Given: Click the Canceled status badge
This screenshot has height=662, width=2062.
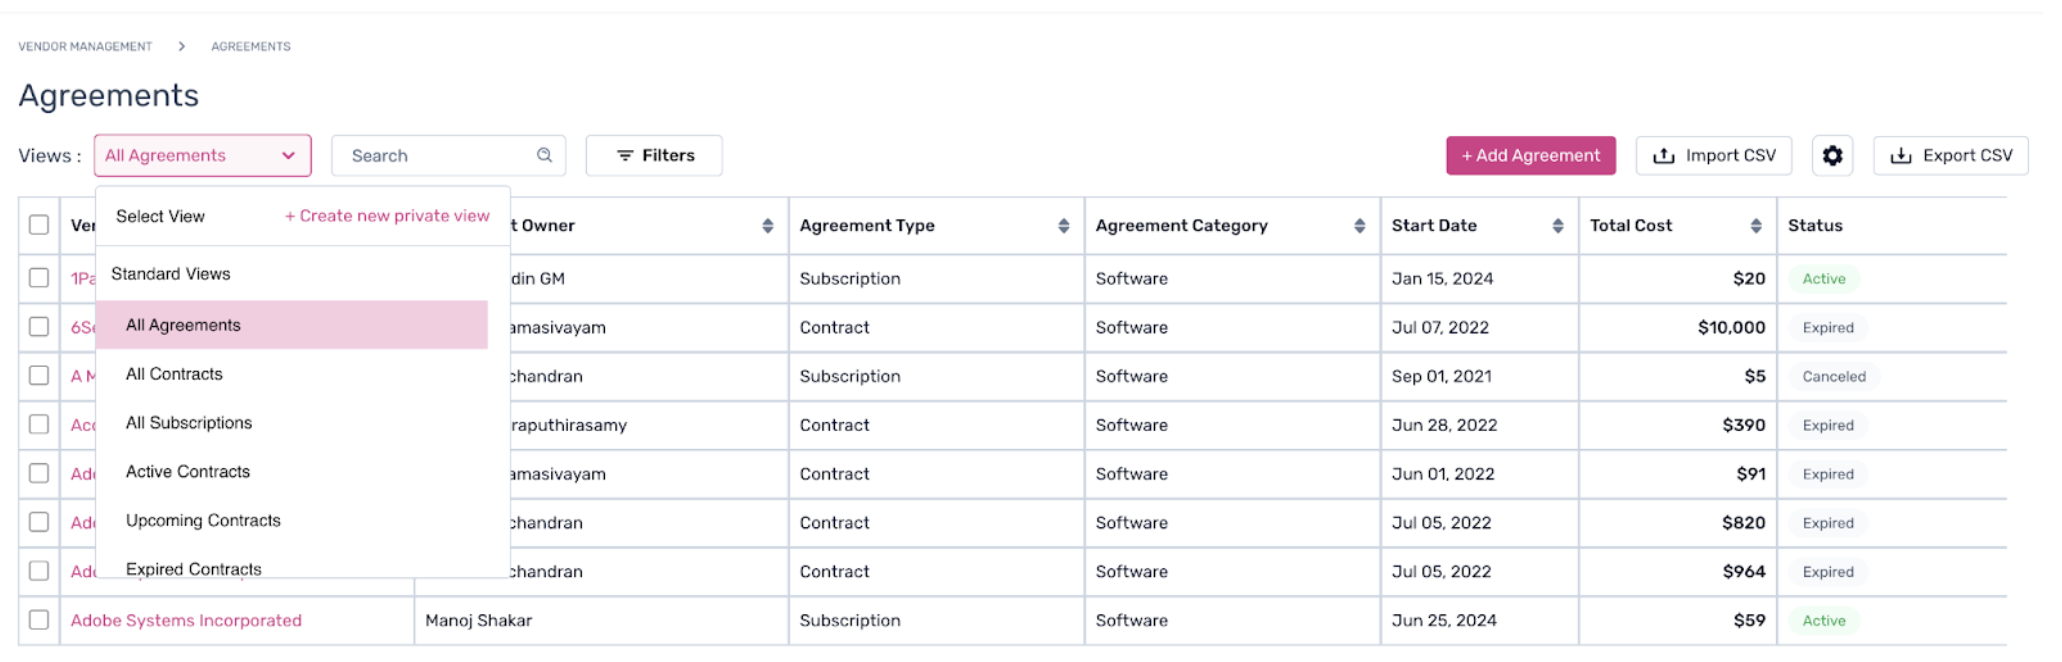Looking at the screenshot, I should click(1834, 377).
